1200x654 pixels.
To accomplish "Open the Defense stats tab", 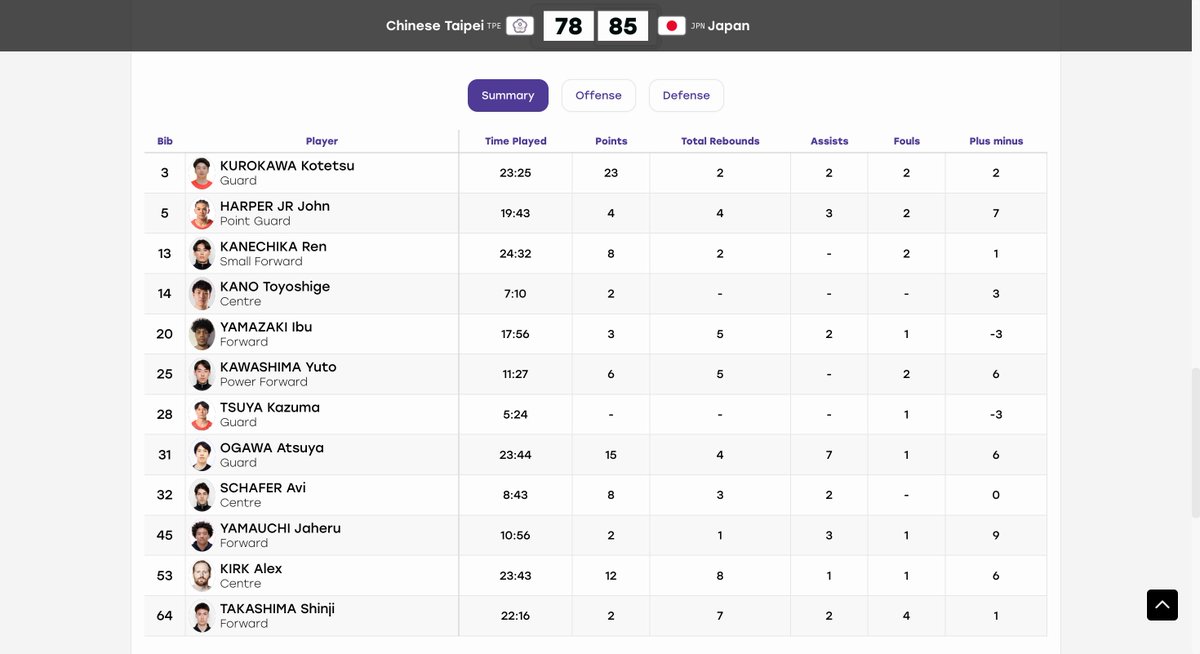I will coord(686,95).
